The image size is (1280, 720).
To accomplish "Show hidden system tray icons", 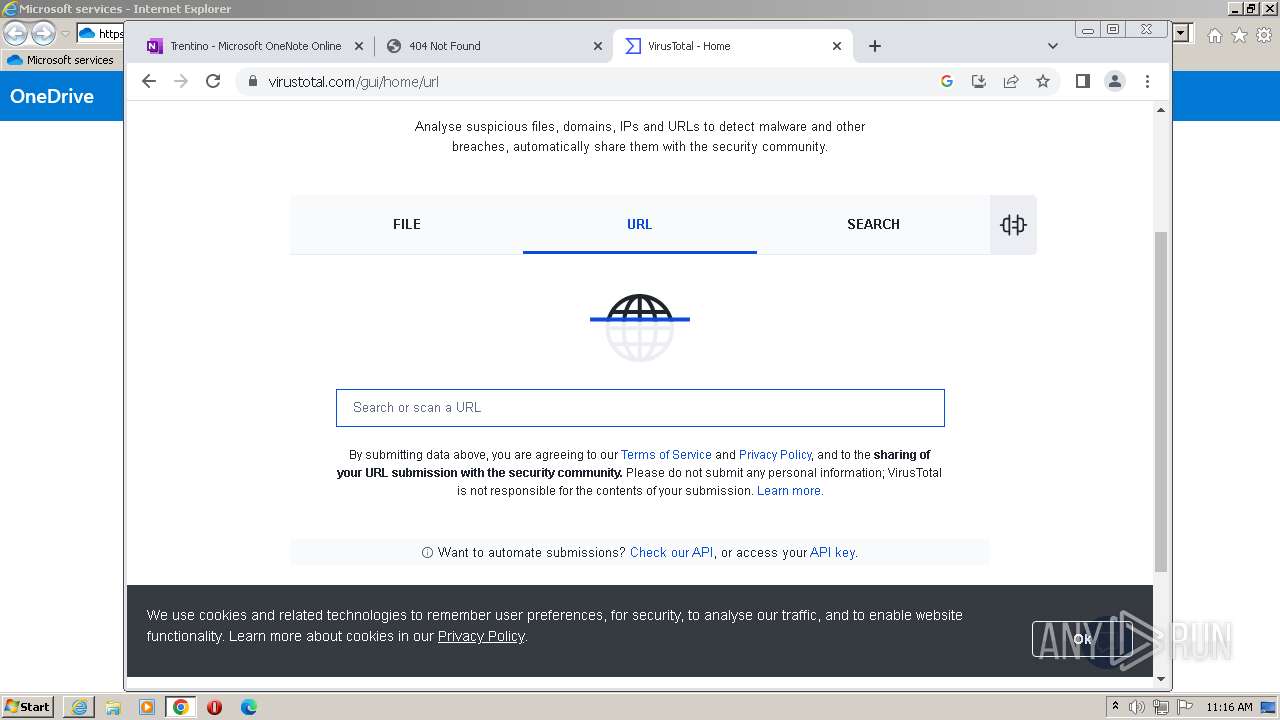I will (x=1115, y=707).
